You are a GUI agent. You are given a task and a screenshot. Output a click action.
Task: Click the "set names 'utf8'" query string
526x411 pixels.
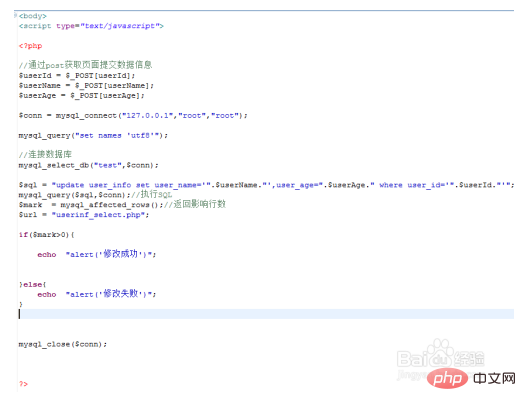pos(119,135)
